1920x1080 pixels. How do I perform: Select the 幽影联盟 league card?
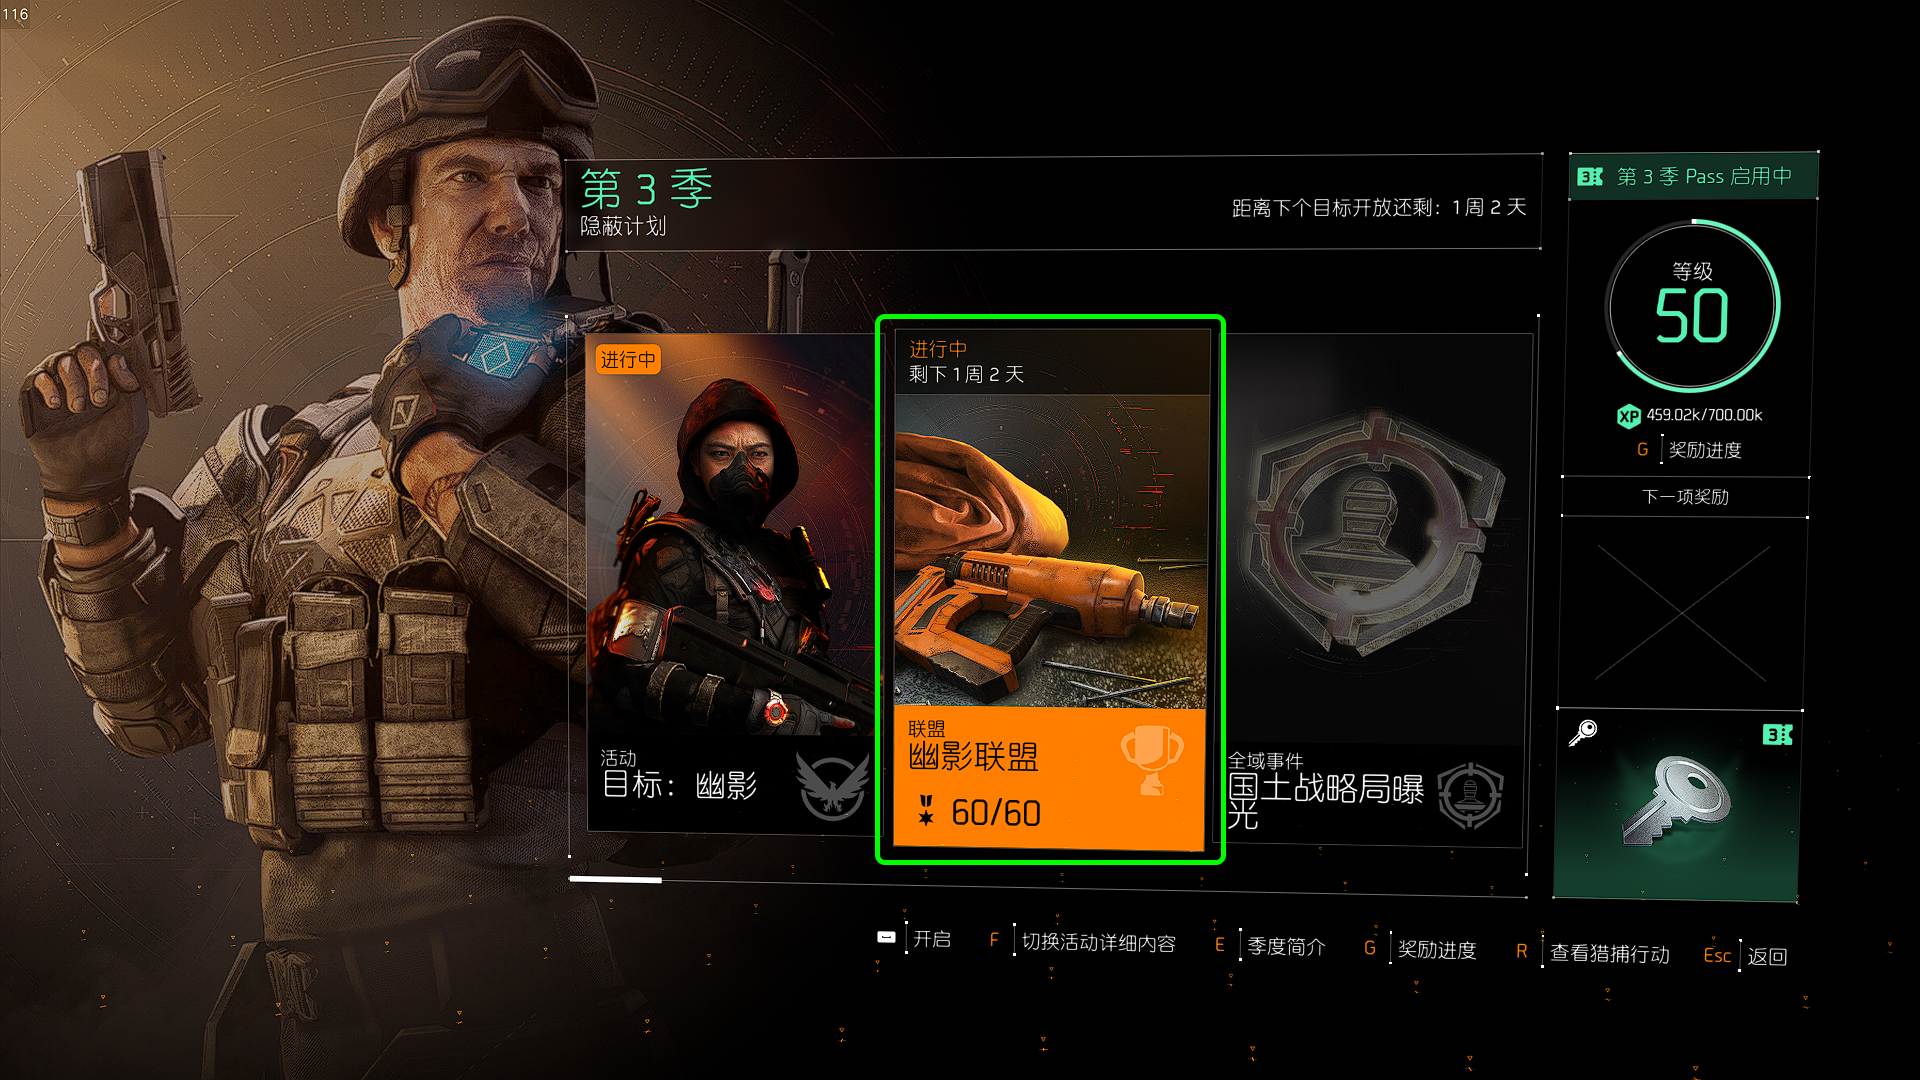[1050, 590]
